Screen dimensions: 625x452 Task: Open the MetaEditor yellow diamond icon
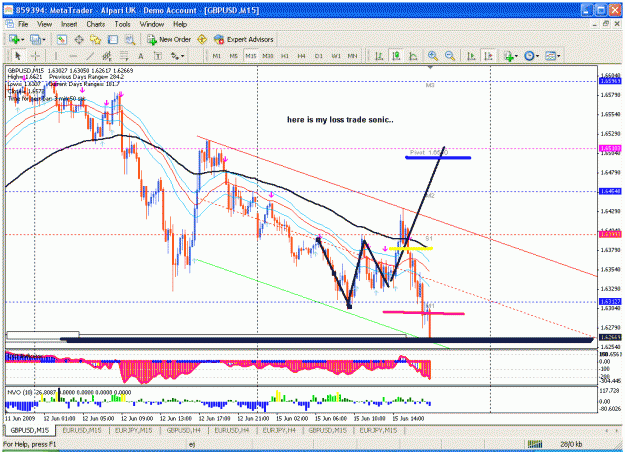point(202,39)
